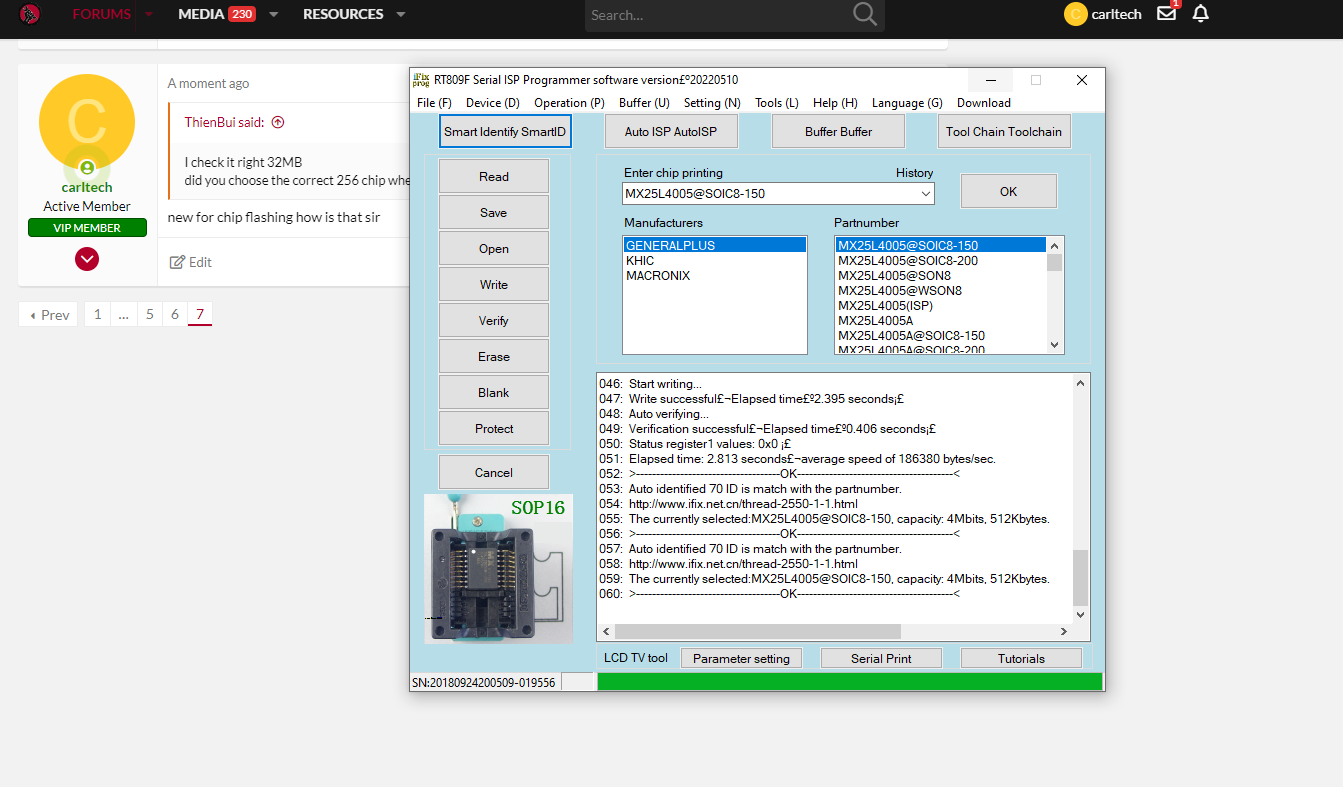Open the Help (H) menu
The width and height of the screenshot is (1343, 787).
click(835, 103)
